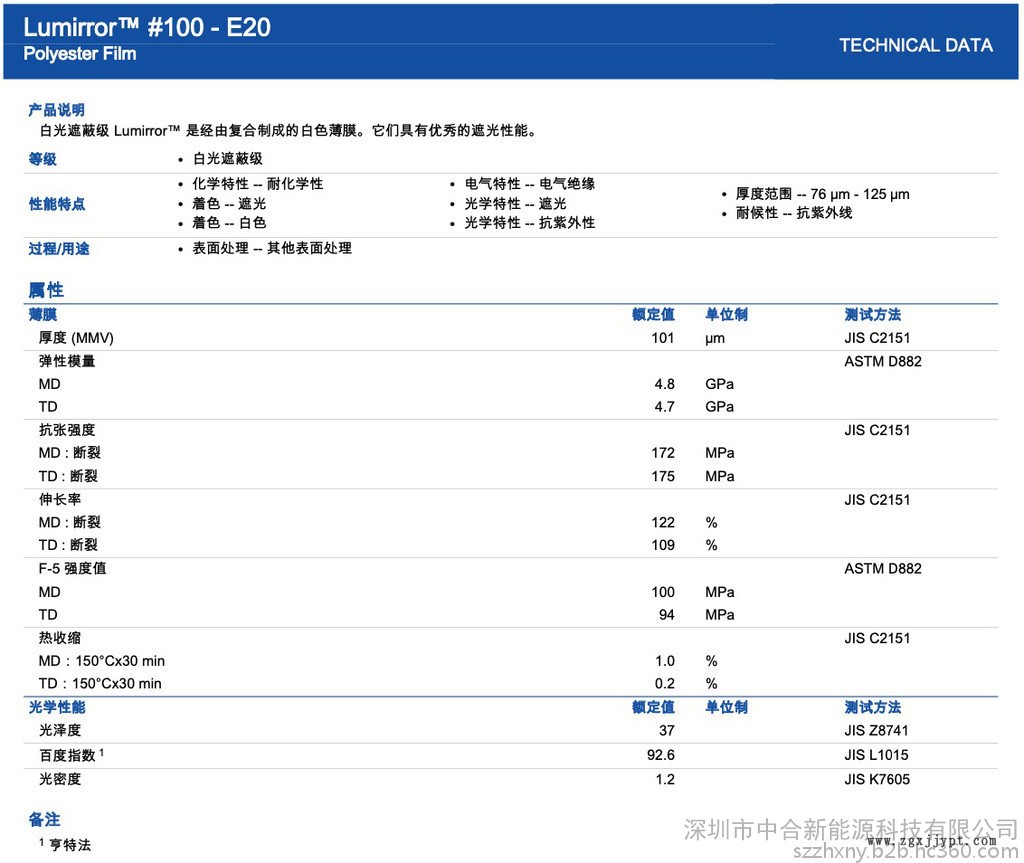Select the 备注 section heading

44,820
